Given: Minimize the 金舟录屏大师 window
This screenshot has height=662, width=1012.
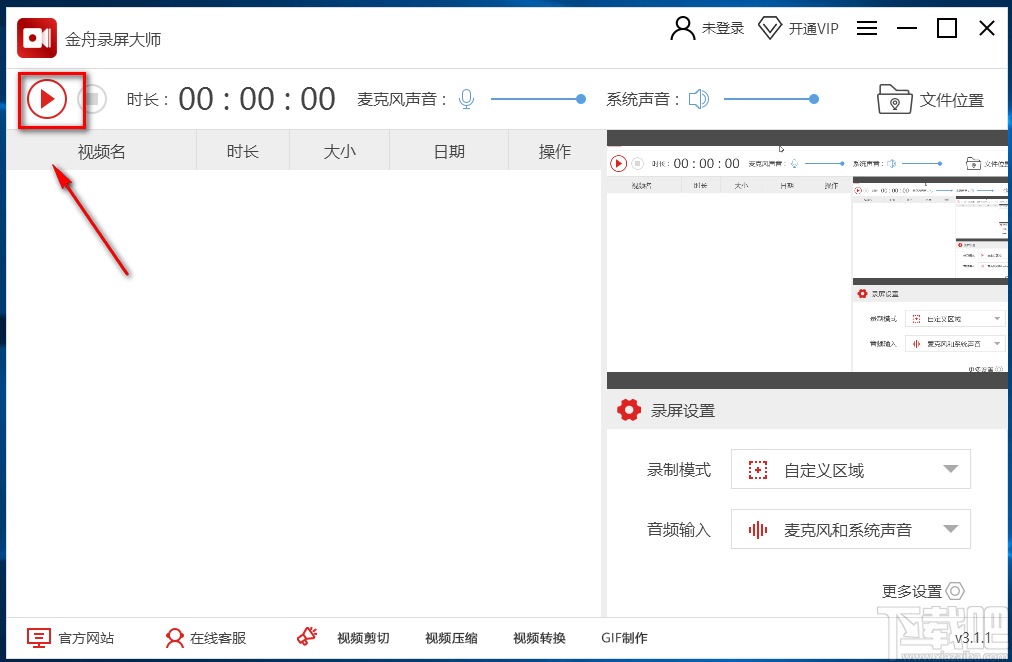Looking at the screenshot, I should [907, 28].
